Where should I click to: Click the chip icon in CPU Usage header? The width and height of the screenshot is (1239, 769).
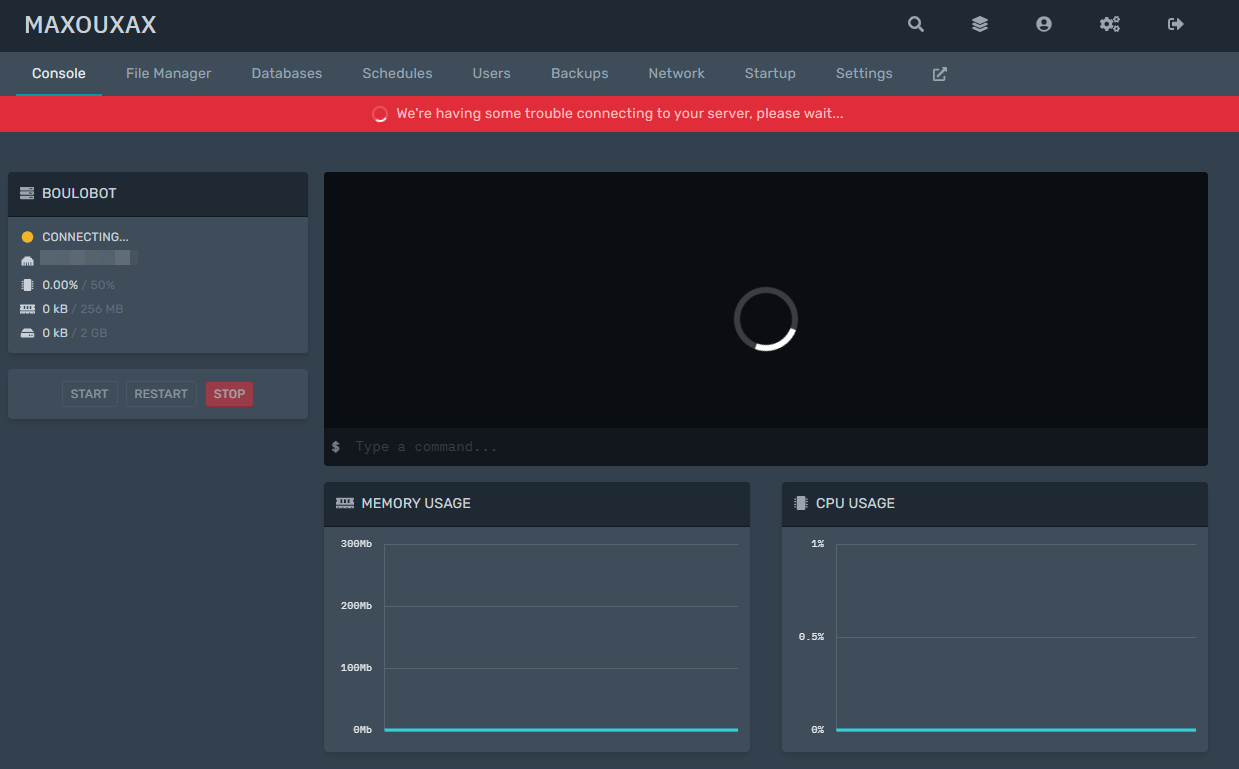801,503
